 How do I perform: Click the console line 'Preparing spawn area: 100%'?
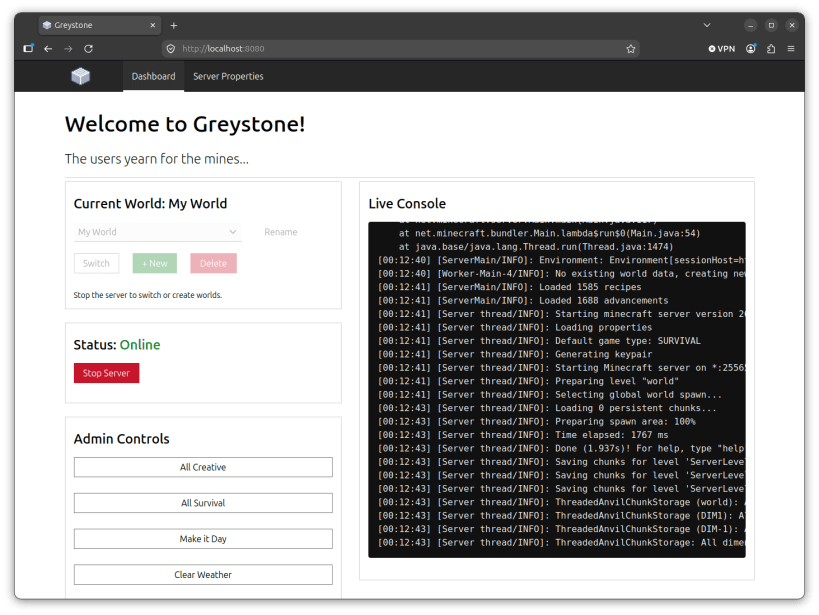tap(625, 422)
